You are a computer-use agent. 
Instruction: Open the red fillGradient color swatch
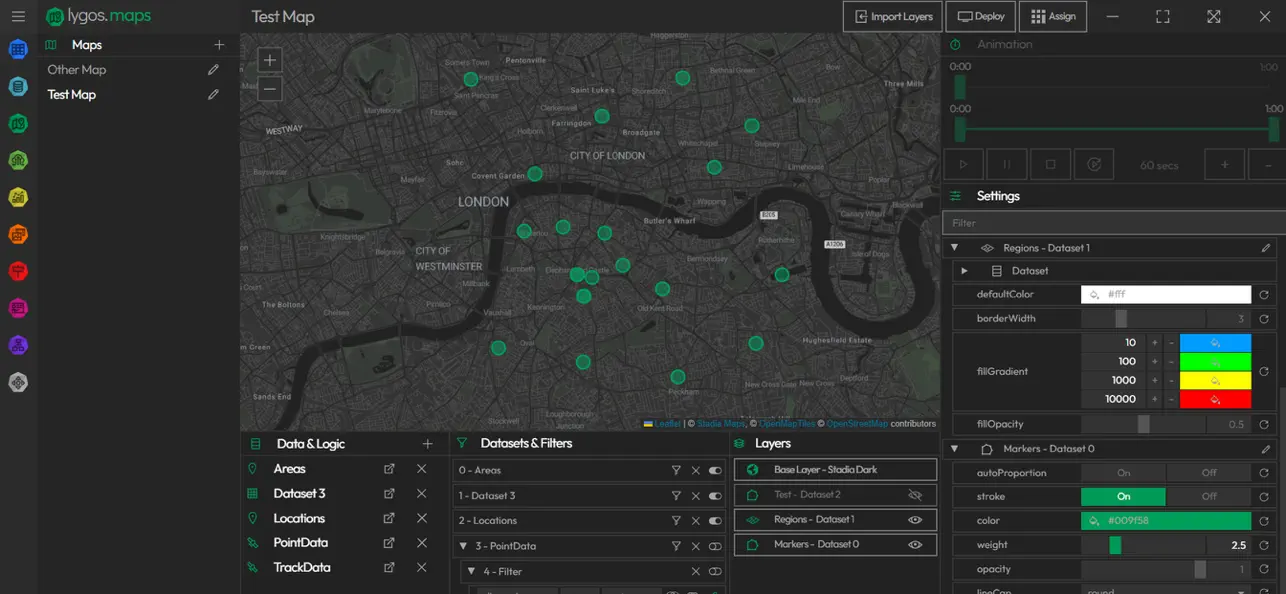click(x=1215, y=399)
